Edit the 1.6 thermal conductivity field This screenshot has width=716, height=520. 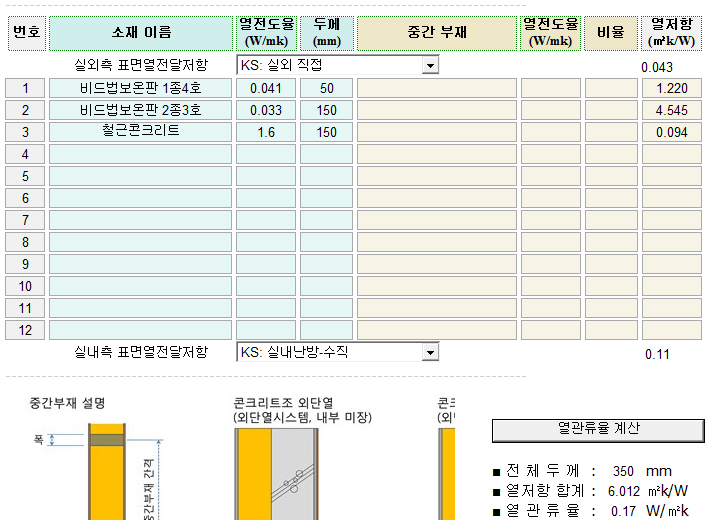pyautogui.click(x=266, y=132)
